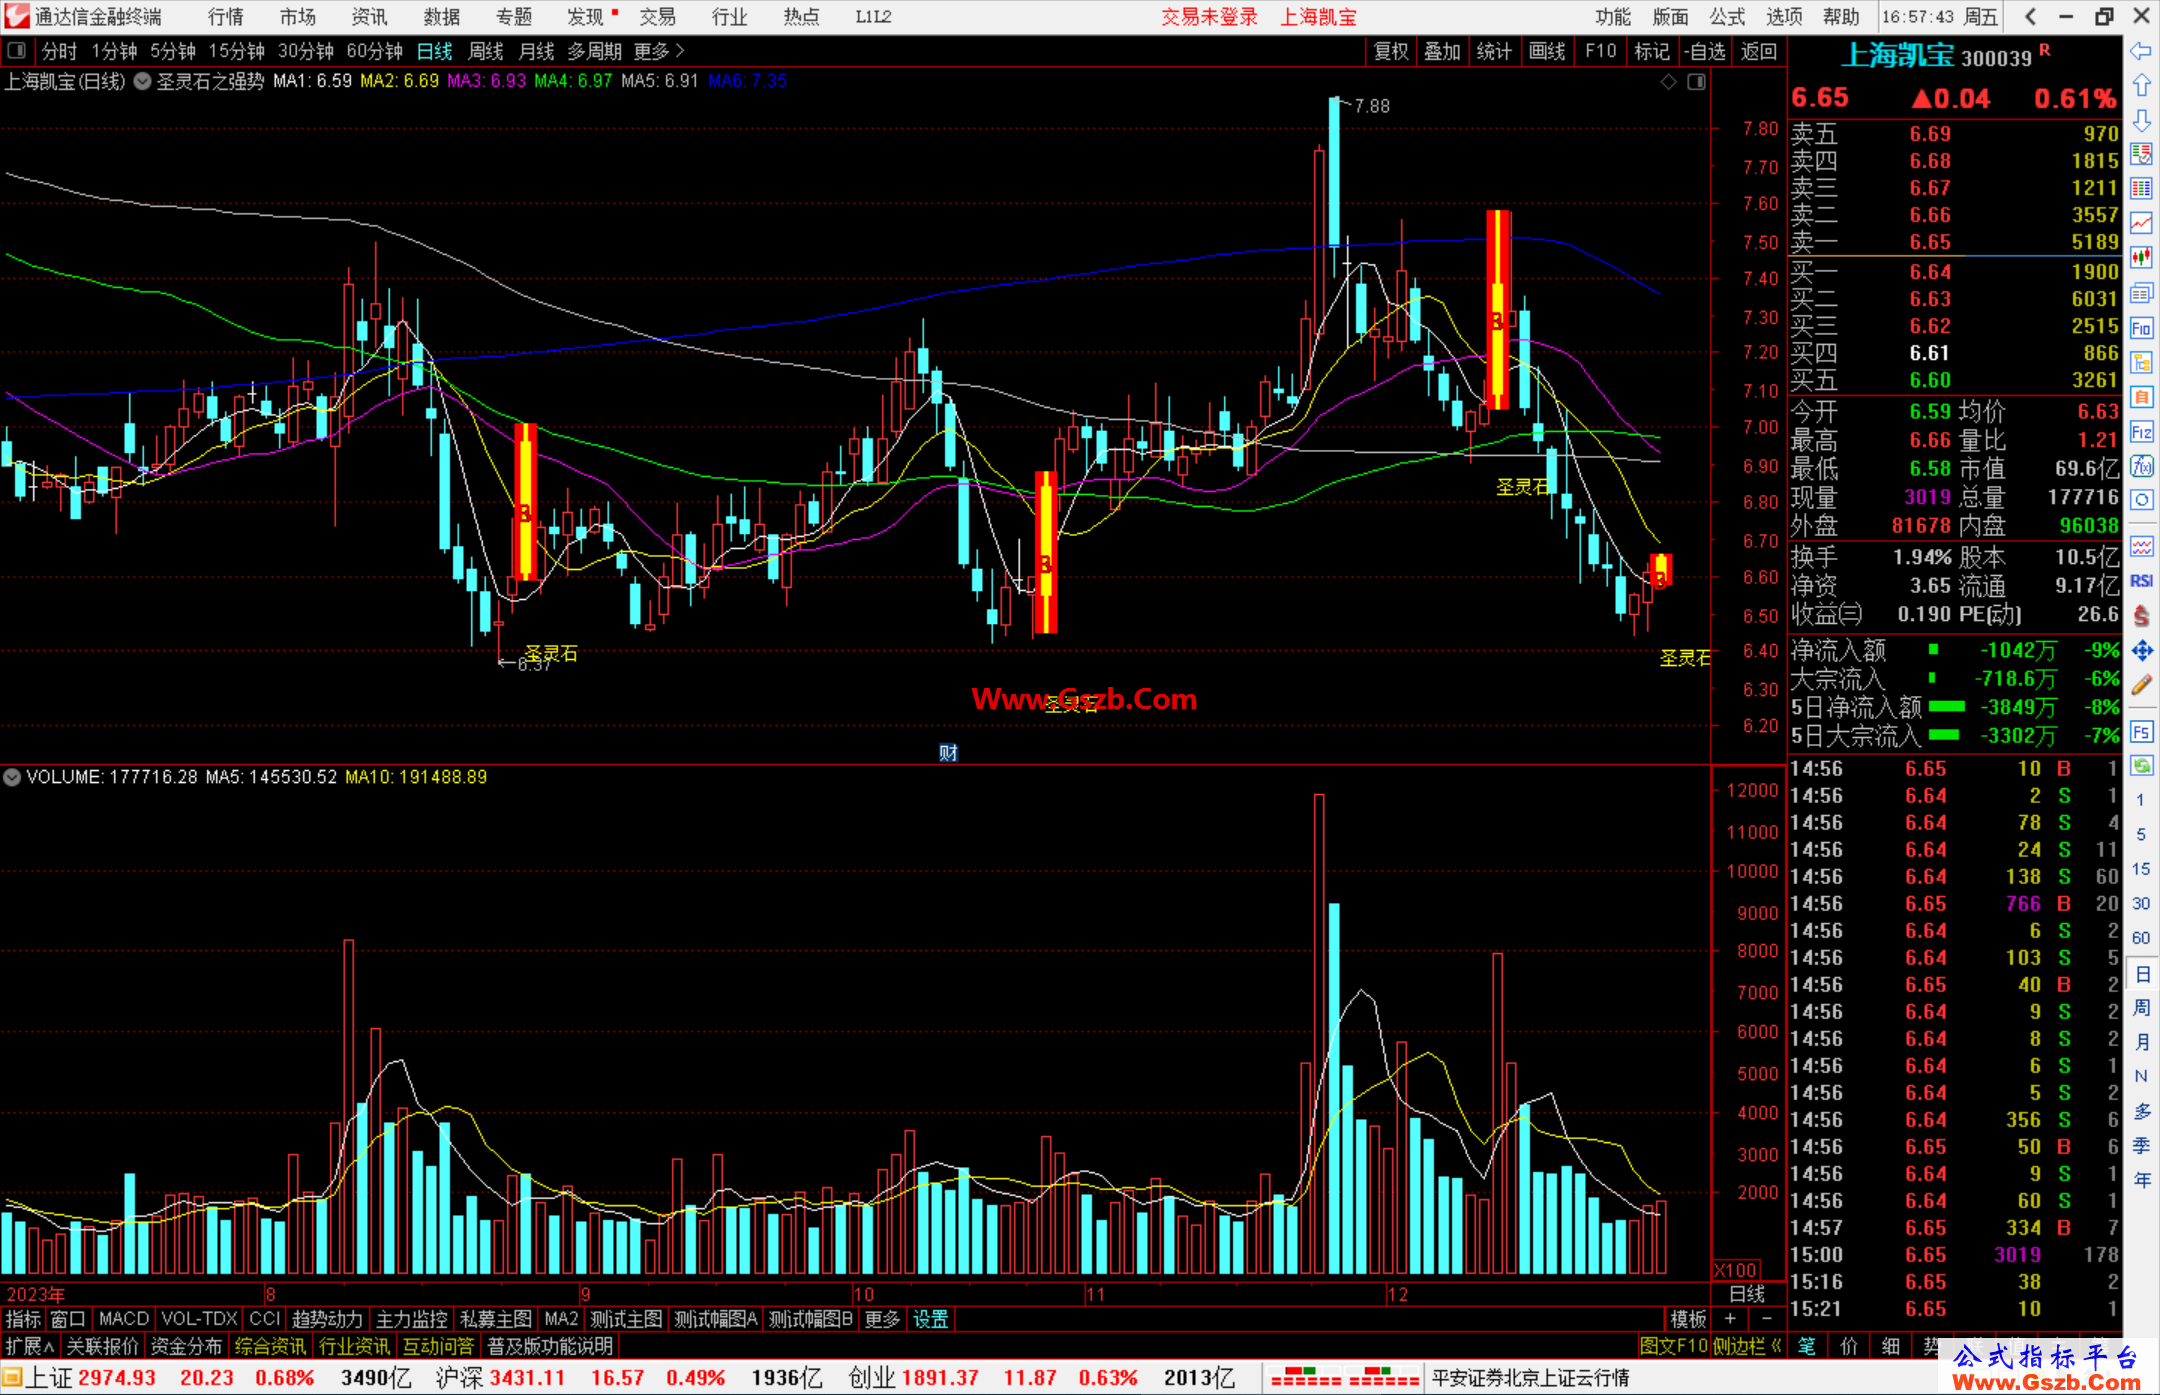Open the candlestick chart sidebar icon
Viewport: 2160px width, 1395px height.
coord(2141,258)
